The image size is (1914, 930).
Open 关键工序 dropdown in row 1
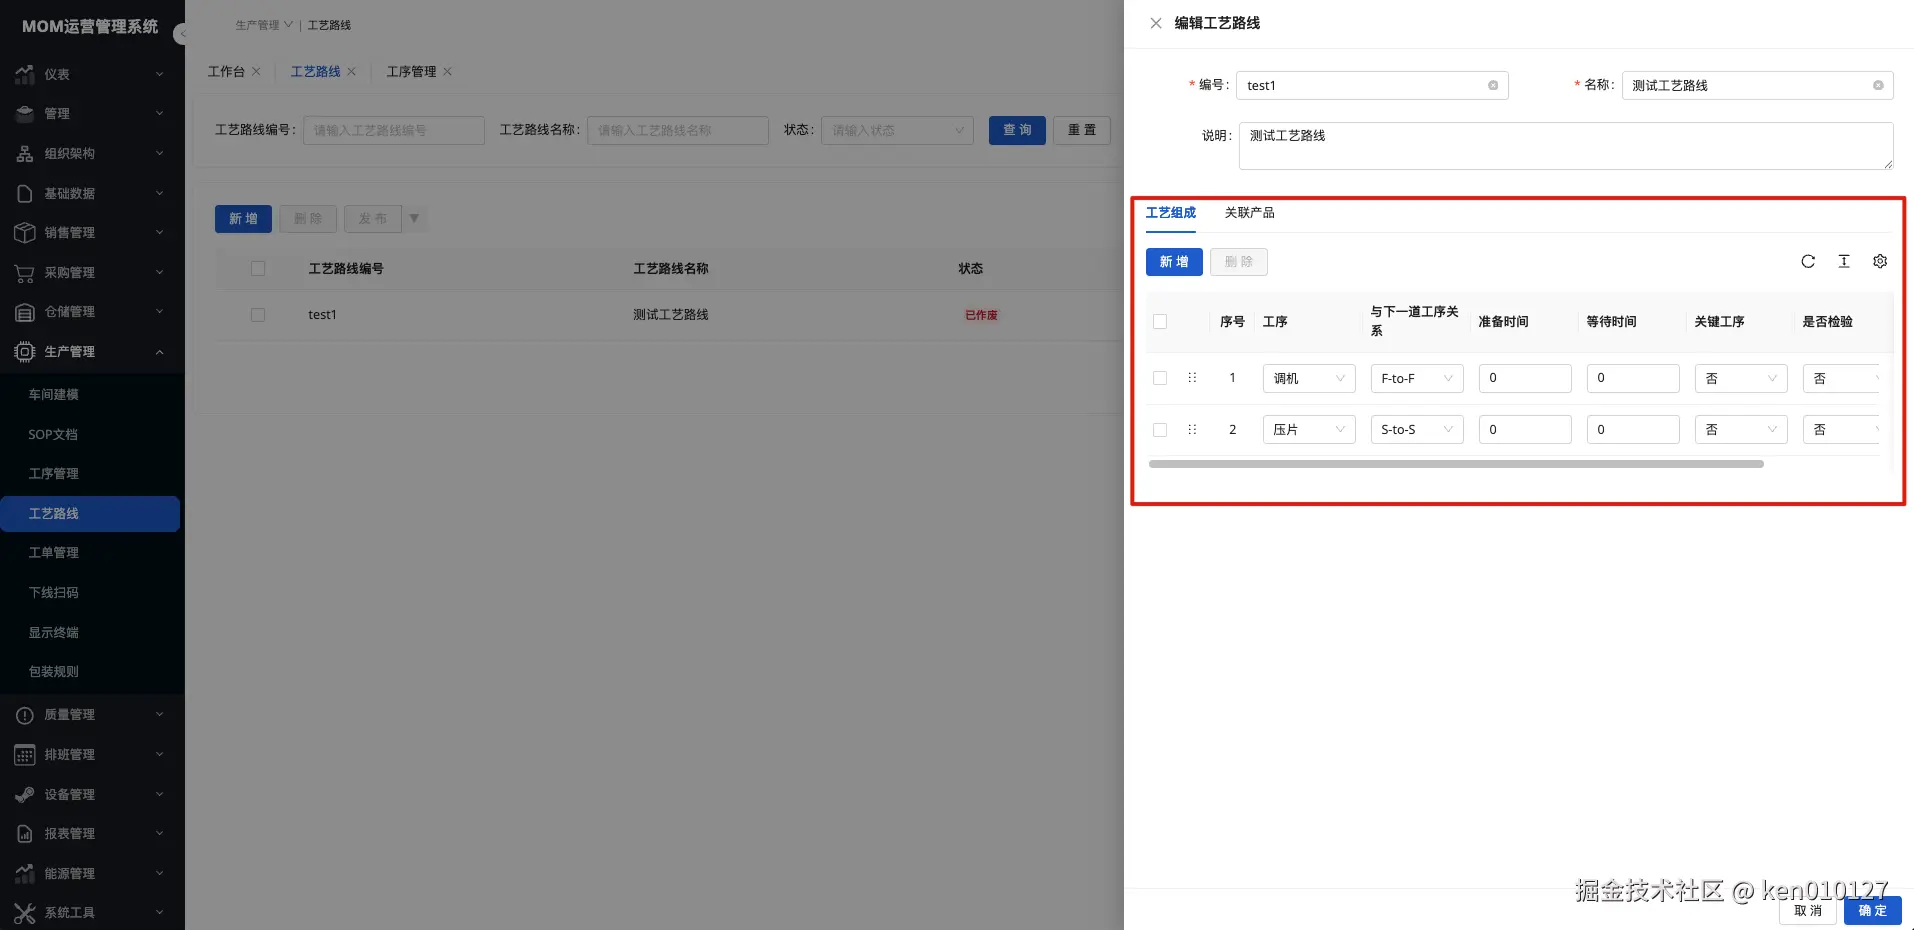click(x=1741, y=378)
